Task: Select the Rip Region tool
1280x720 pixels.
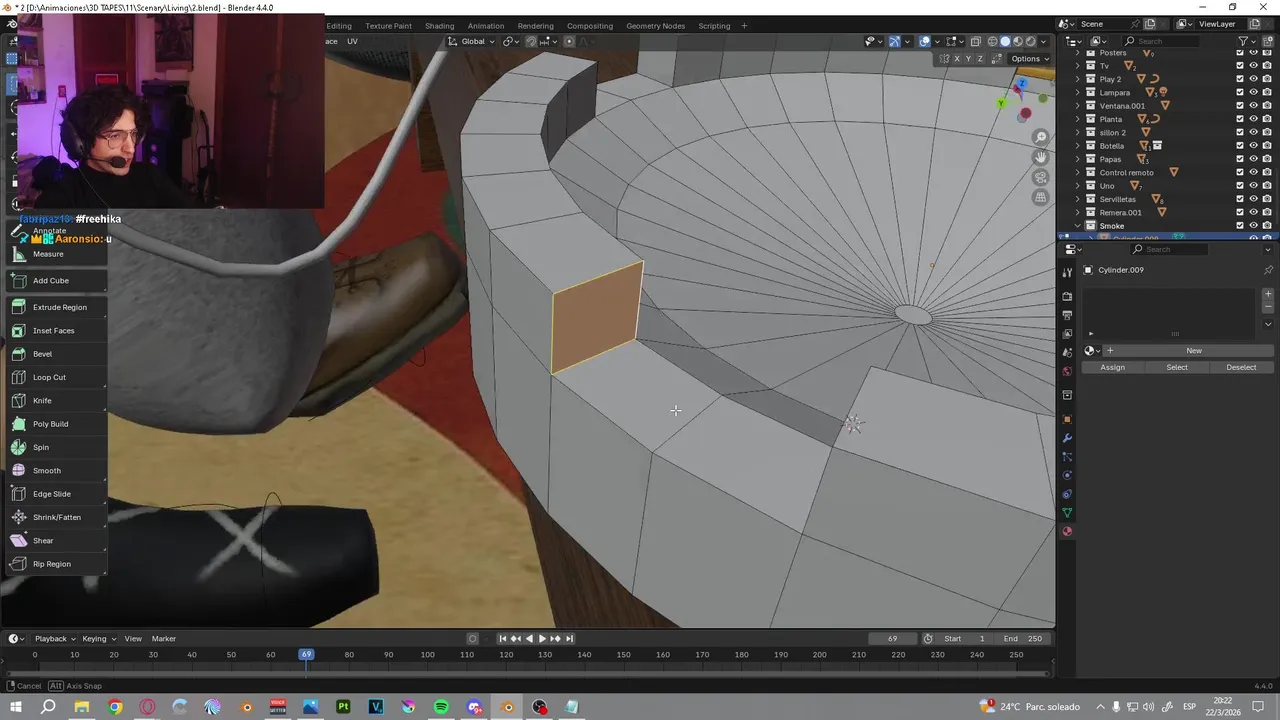Action: (56, 564)
